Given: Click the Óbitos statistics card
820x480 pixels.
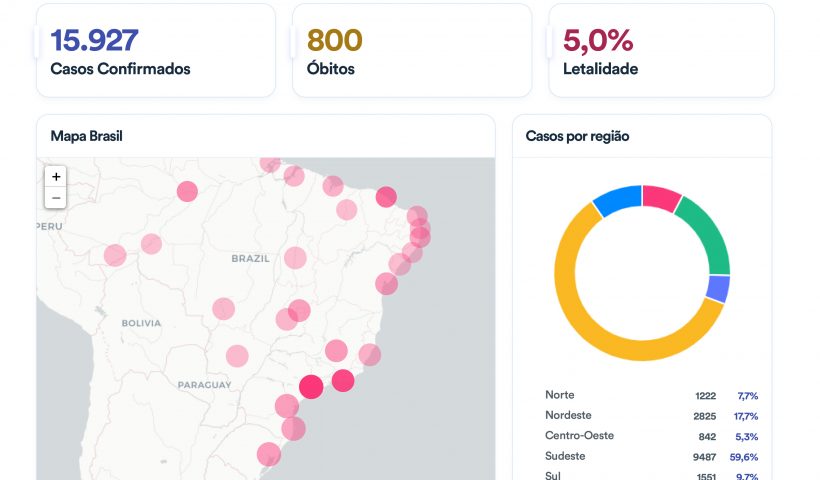Looking at the screenshot, I should point(411,50).
